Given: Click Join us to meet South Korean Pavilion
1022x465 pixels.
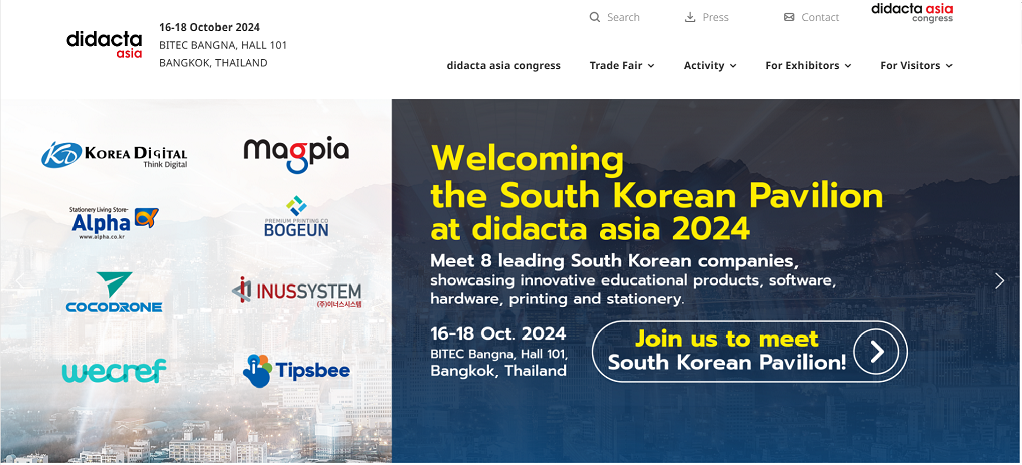Looking at the screenshot, I should tap(750, 352).
